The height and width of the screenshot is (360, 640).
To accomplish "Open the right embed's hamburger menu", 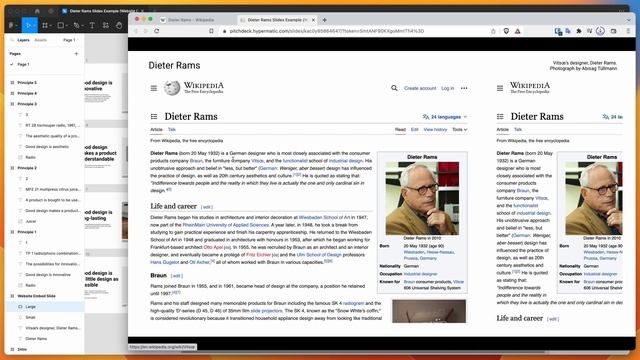I will (x=500, y=88).
